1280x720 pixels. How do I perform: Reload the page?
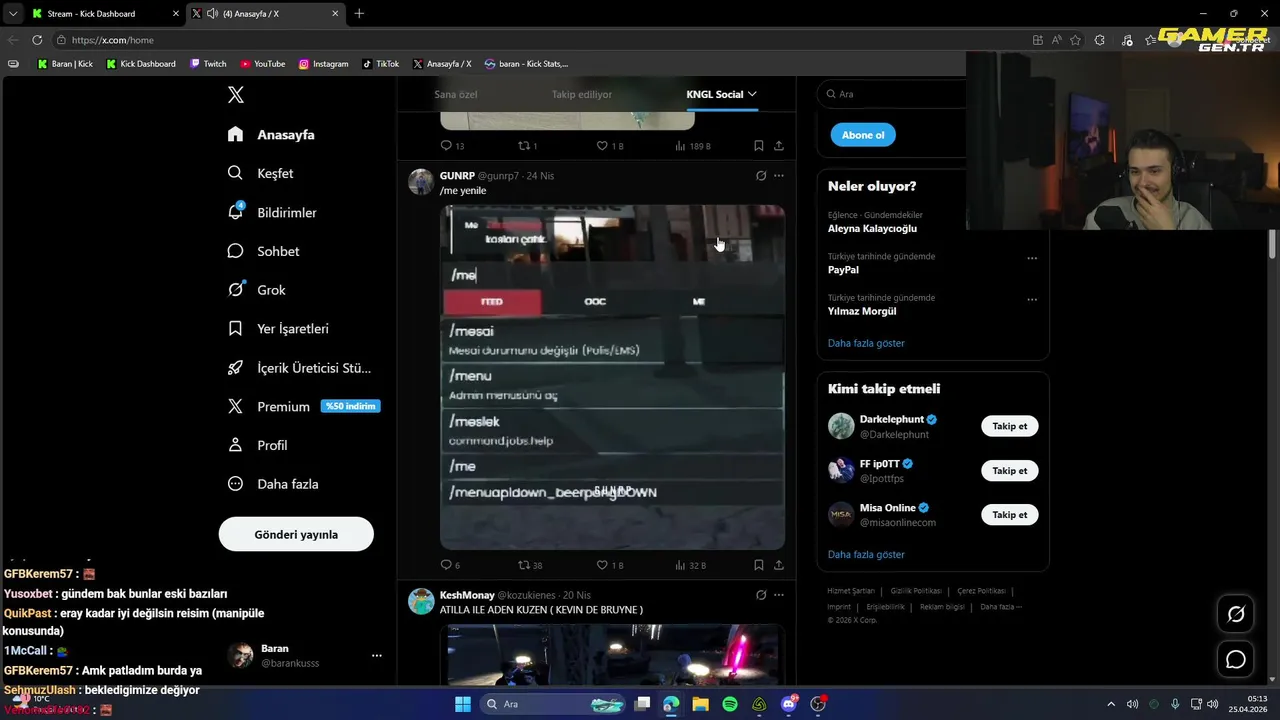[x=37, y=40]
